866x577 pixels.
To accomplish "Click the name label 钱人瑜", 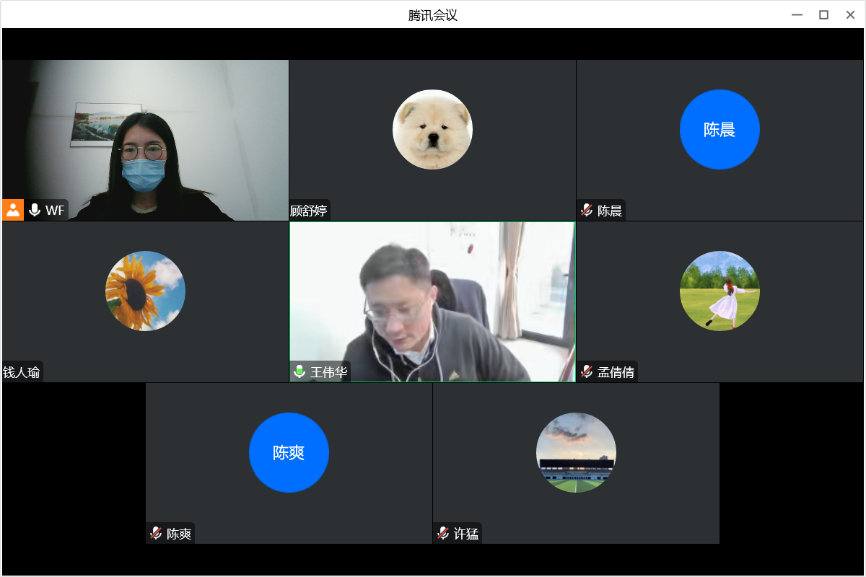I will (x=22, y=372).
